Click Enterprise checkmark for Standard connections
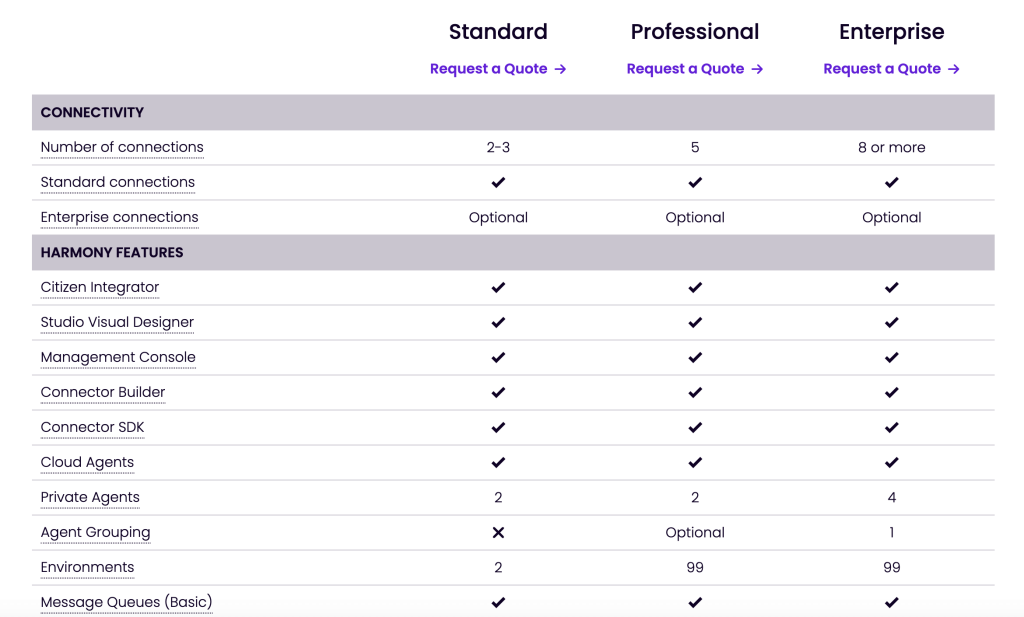This screenshot has width=1024, height=617. [x=891, y=182]
